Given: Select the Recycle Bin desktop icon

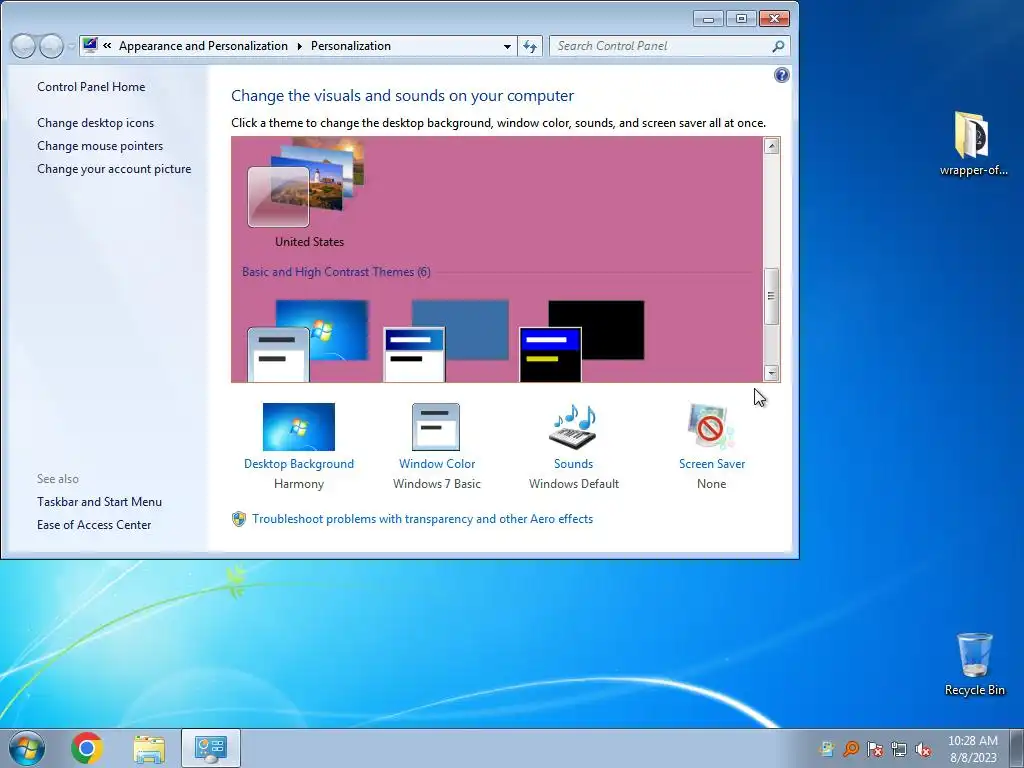Looking at the screenshot, I should [x=974, y=664].
